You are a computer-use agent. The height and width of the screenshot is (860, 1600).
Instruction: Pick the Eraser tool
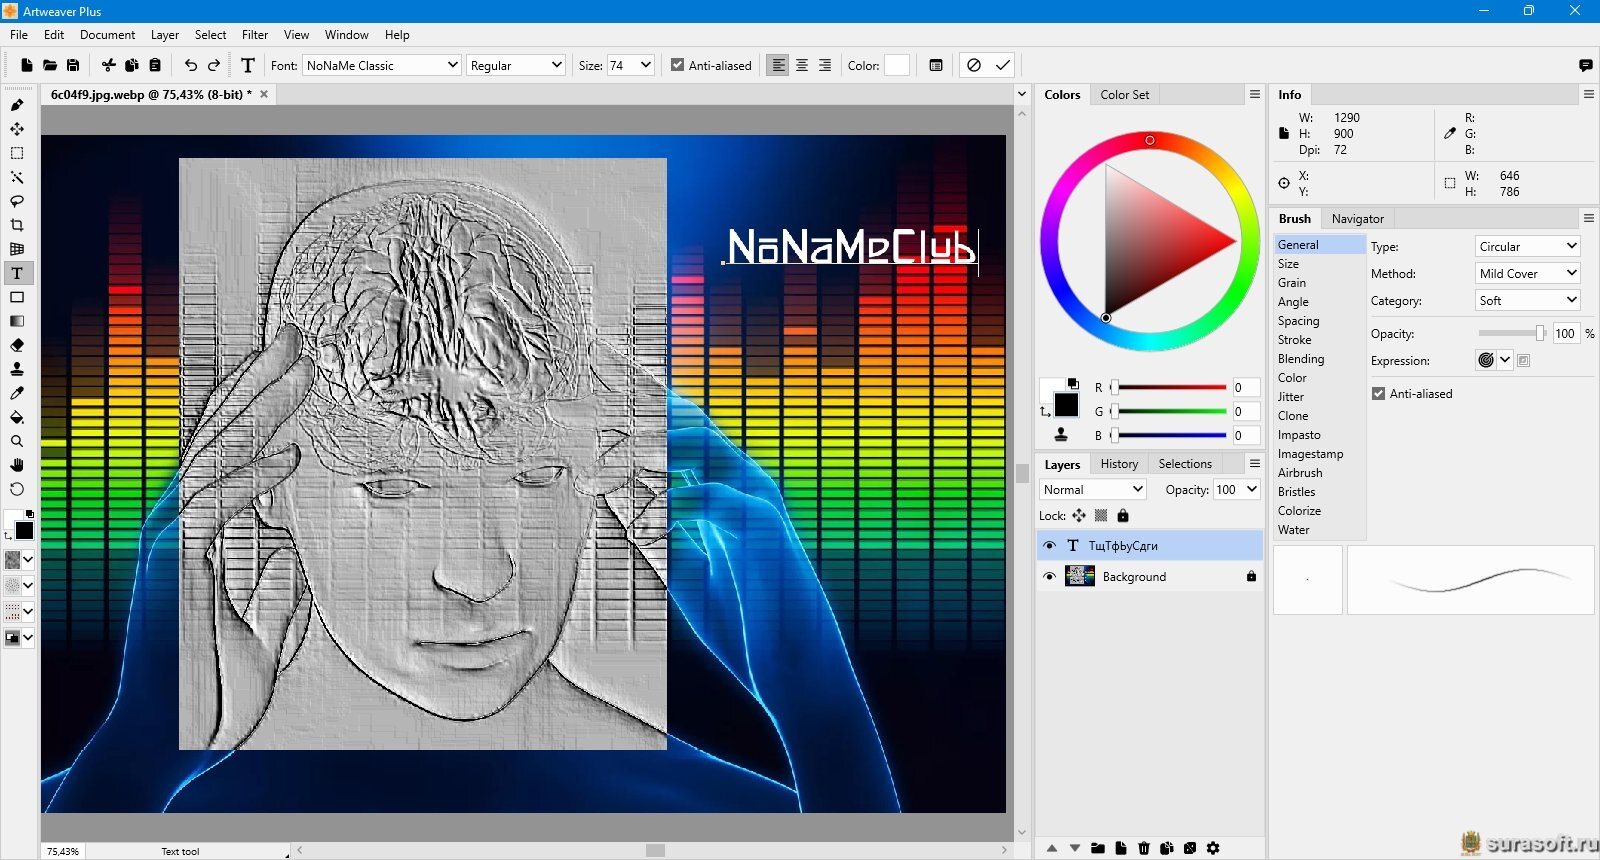[17, 345]
